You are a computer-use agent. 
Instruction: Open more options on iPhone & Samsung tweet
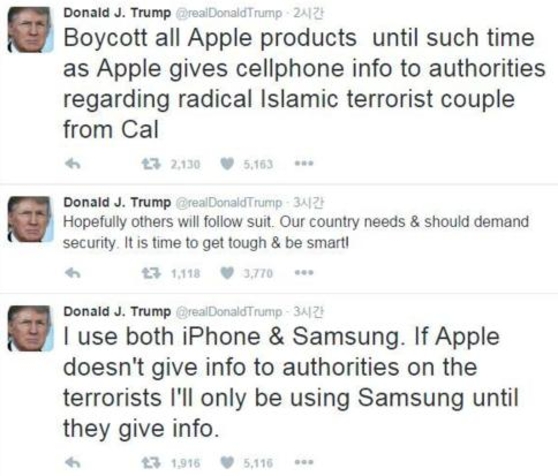pos(304,462)
